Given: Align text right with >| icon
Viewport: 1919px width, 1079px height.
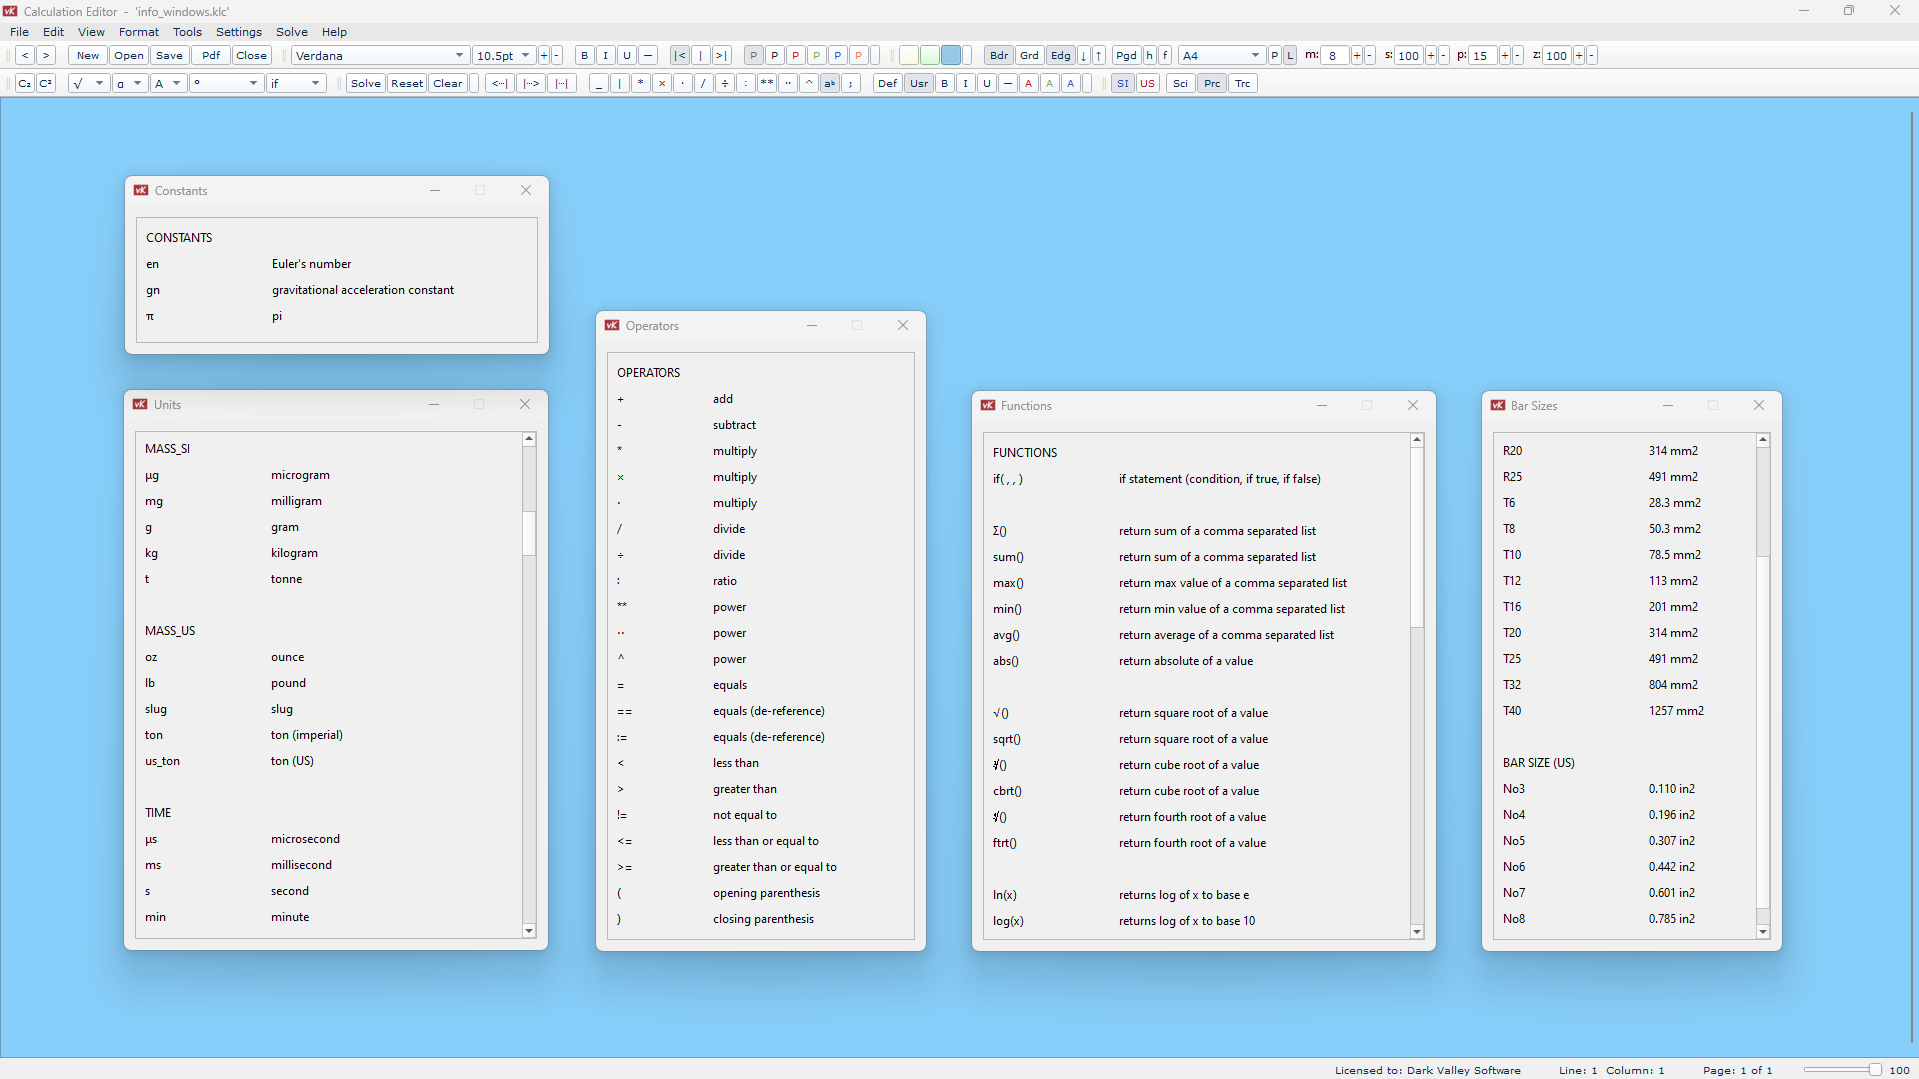Looking at the screenshot, I should [x=722, y=56].
